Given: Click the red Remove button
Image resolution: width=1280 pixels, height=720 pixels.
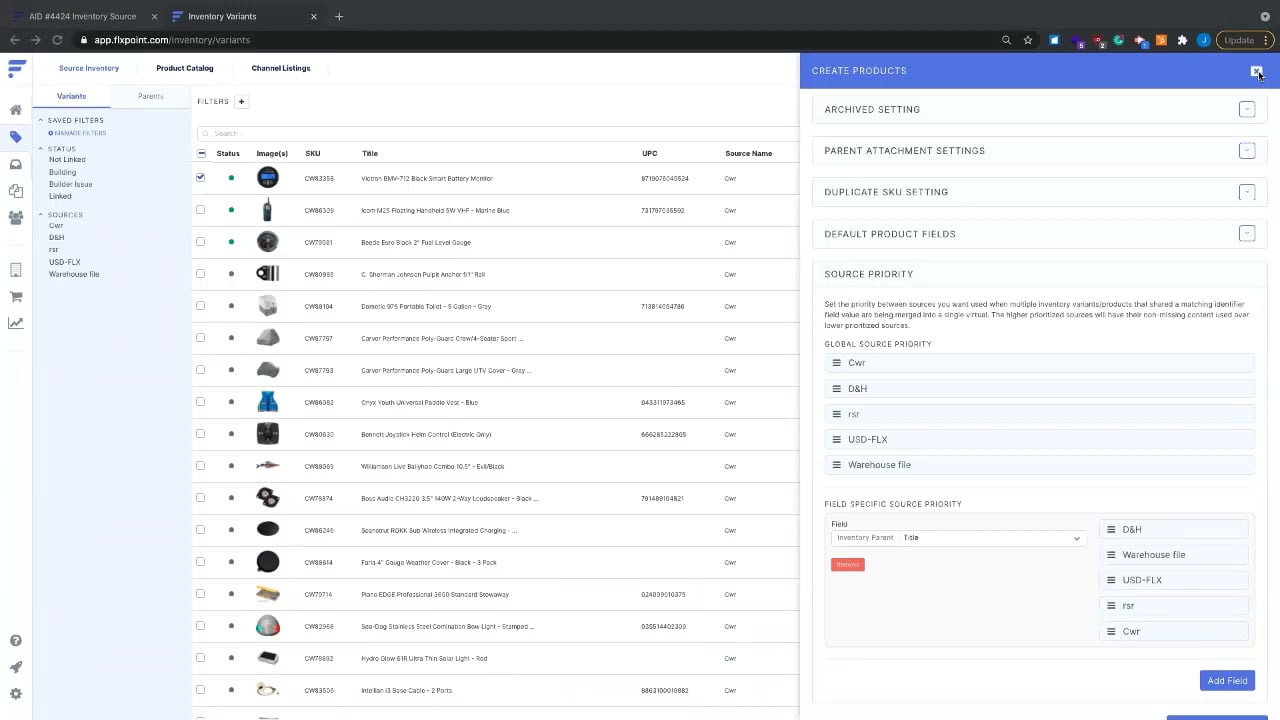Looking at the screenshot, I should (848, 564).
